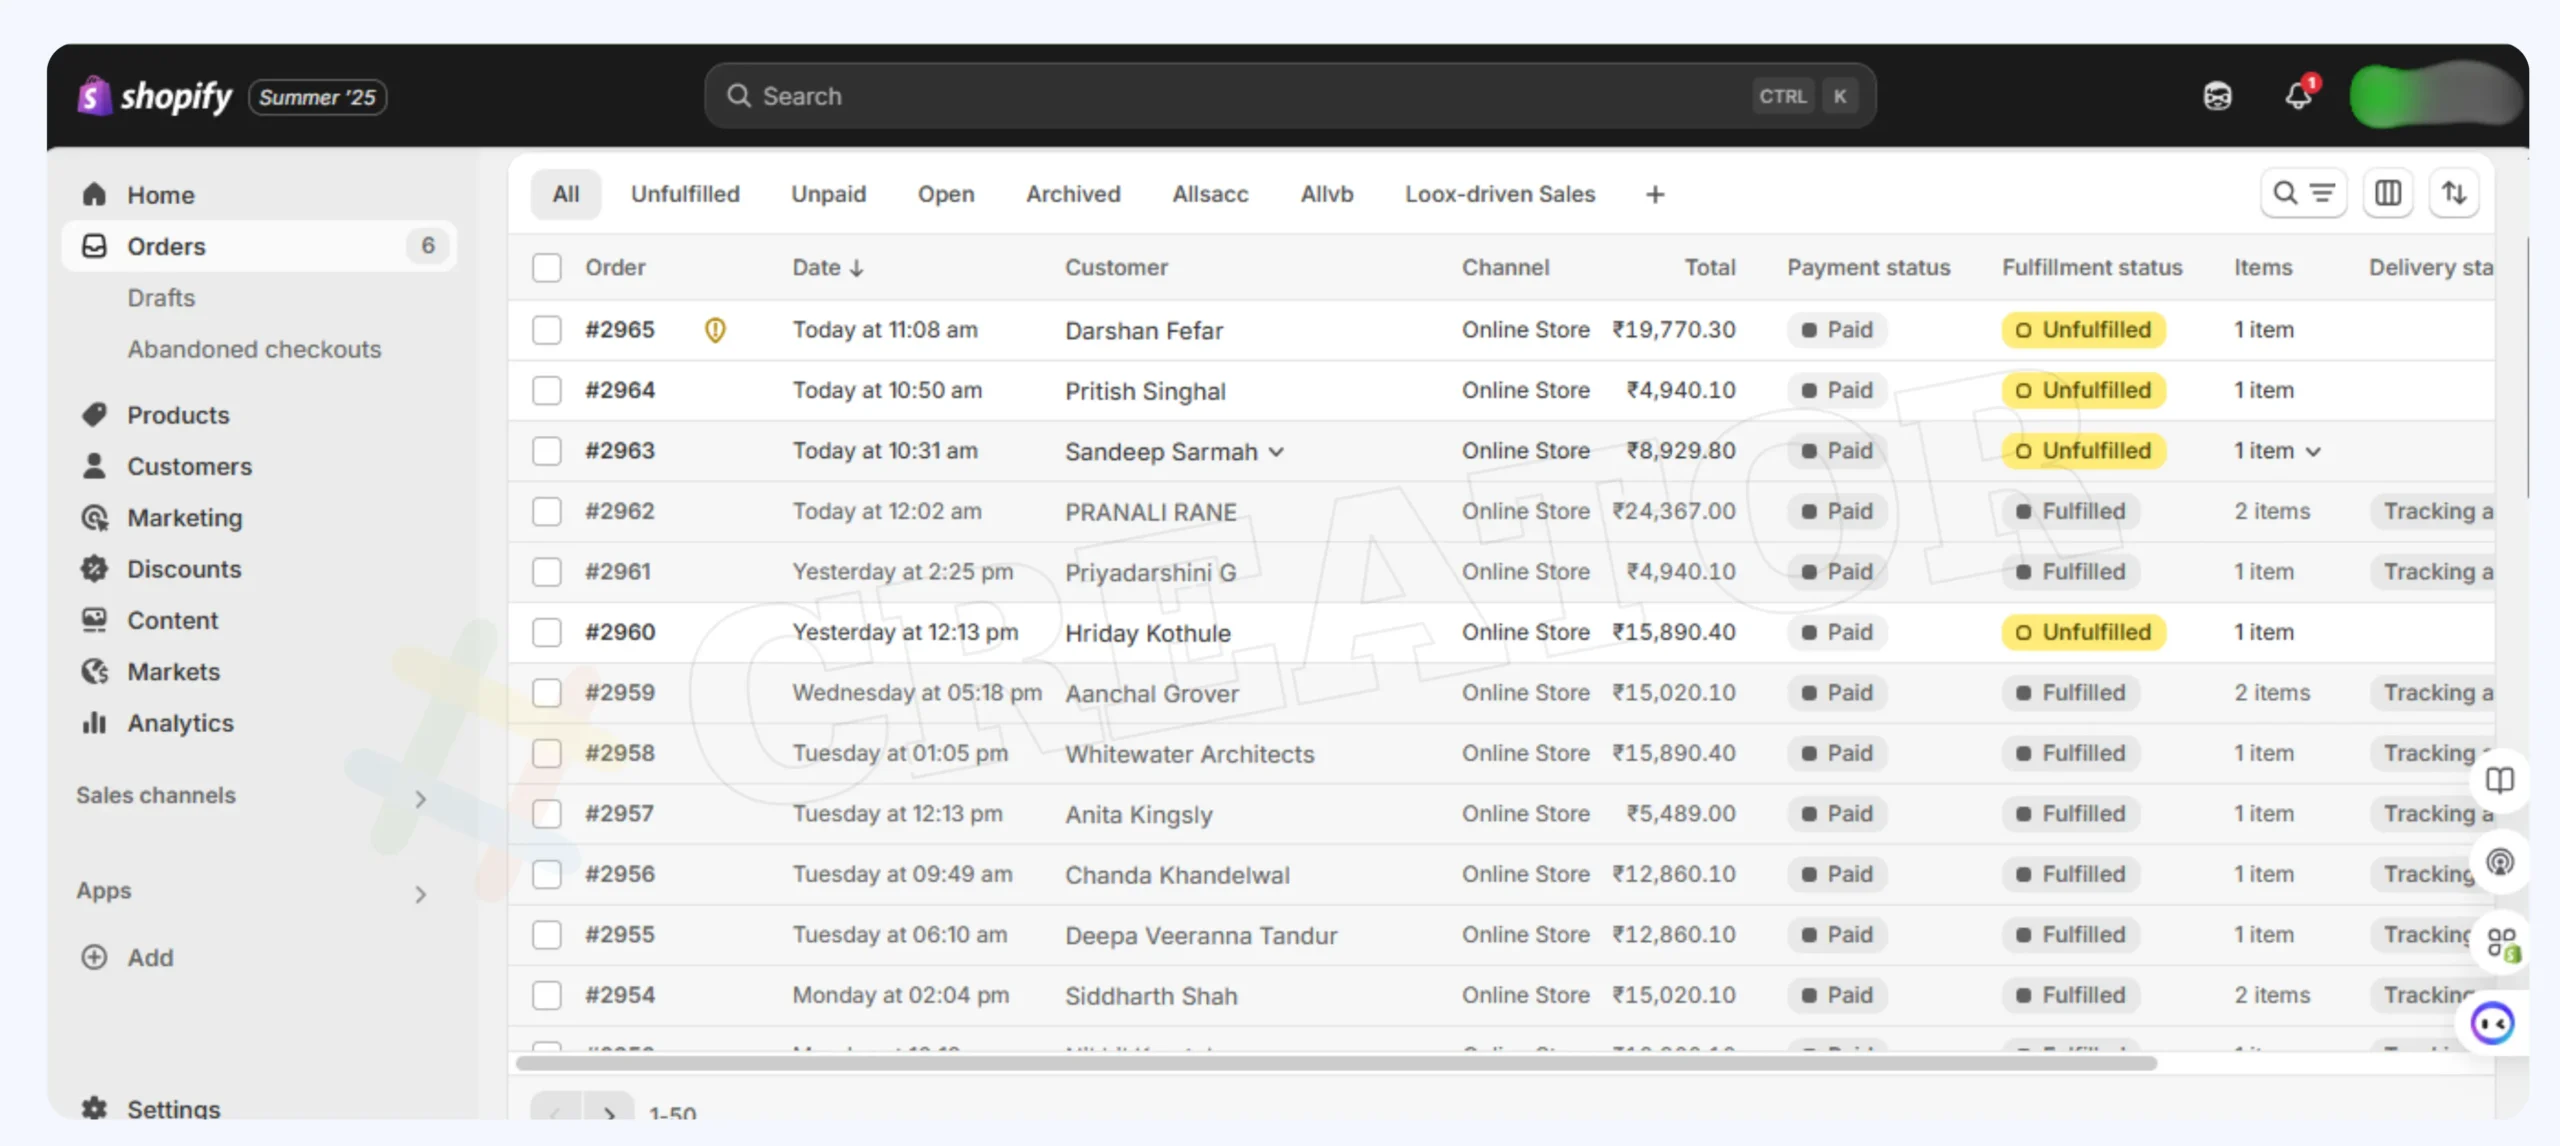Click the risk warning icon on order #2965
2560x1146 pixels.
click(x=715, y=330)
